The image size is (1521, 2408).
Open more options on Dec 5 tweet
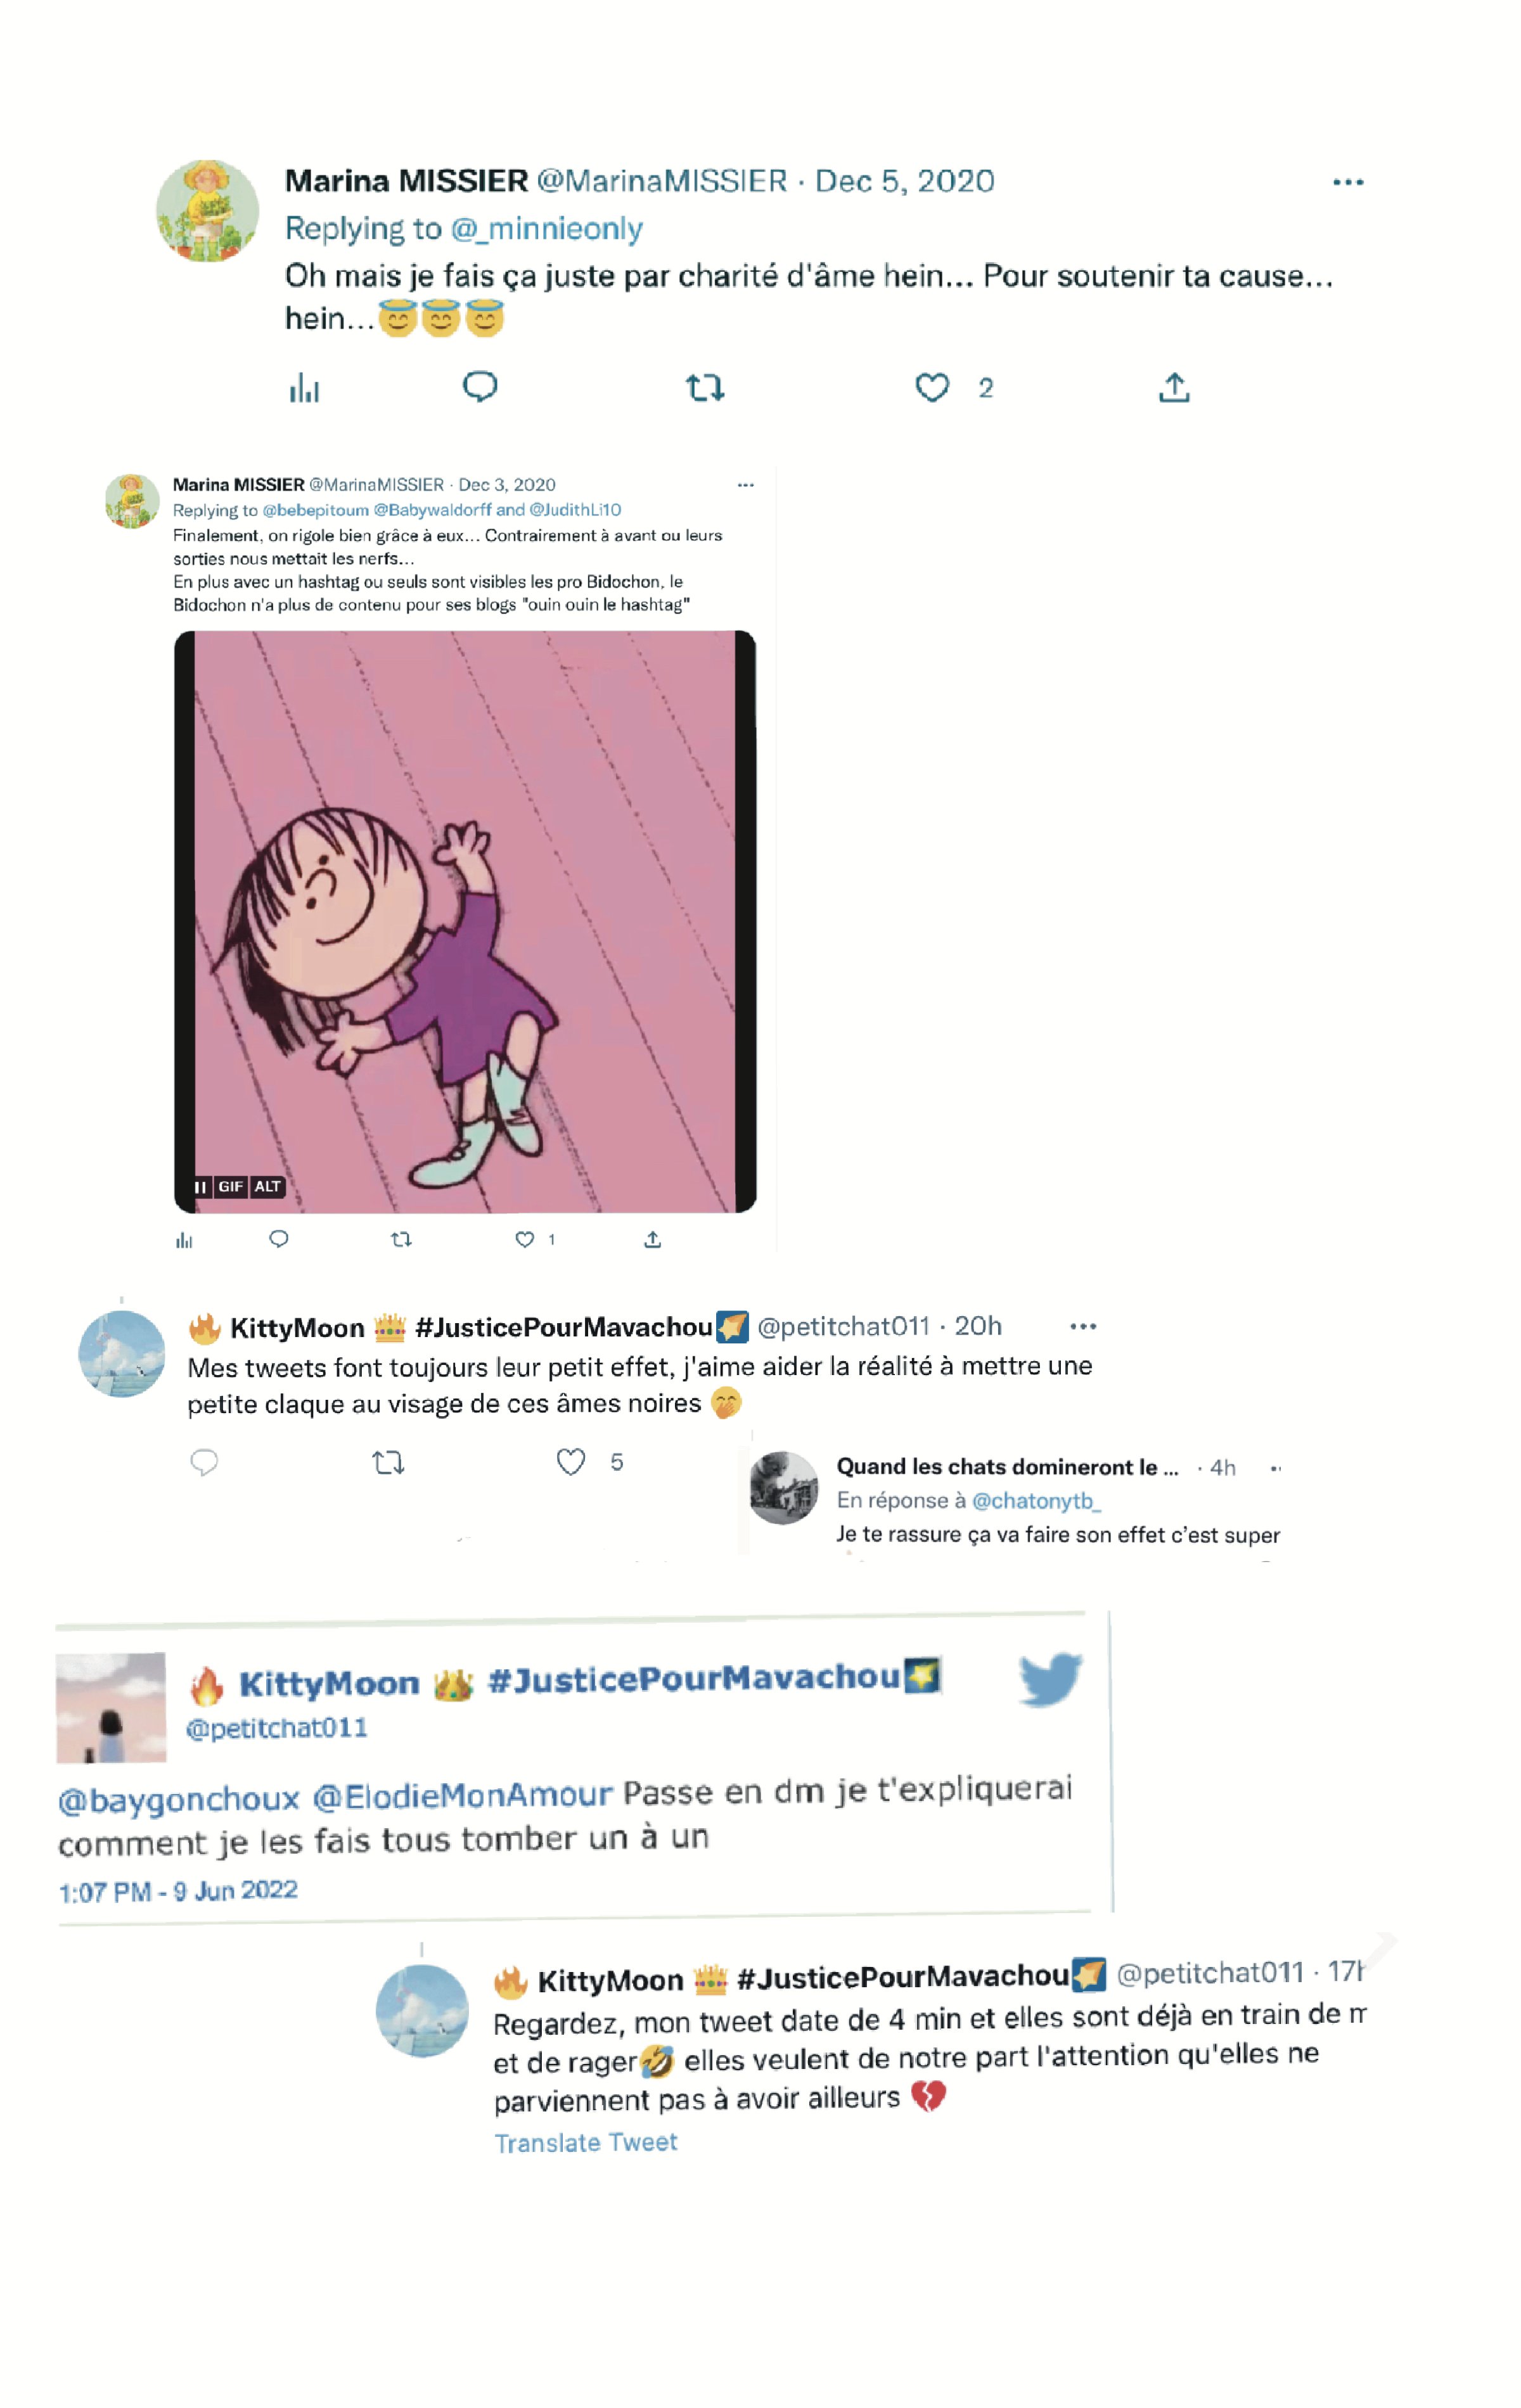[1348, 182]
